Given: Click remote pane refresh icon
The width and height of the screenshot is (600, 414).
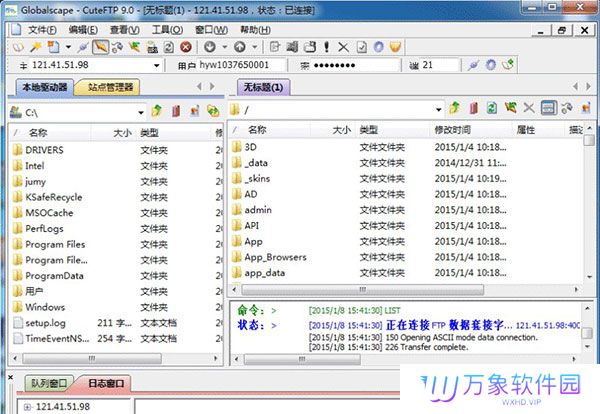Looking at the screenshot, I should pyautogui.click(x=492, y=108).
